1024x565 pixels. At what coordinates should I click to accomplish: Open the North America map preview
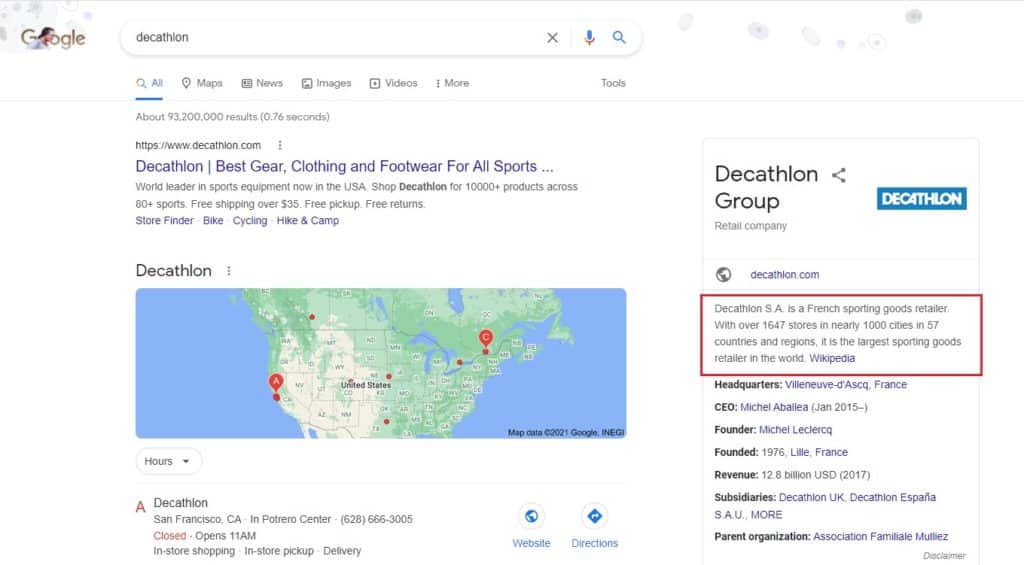(381, 363)
